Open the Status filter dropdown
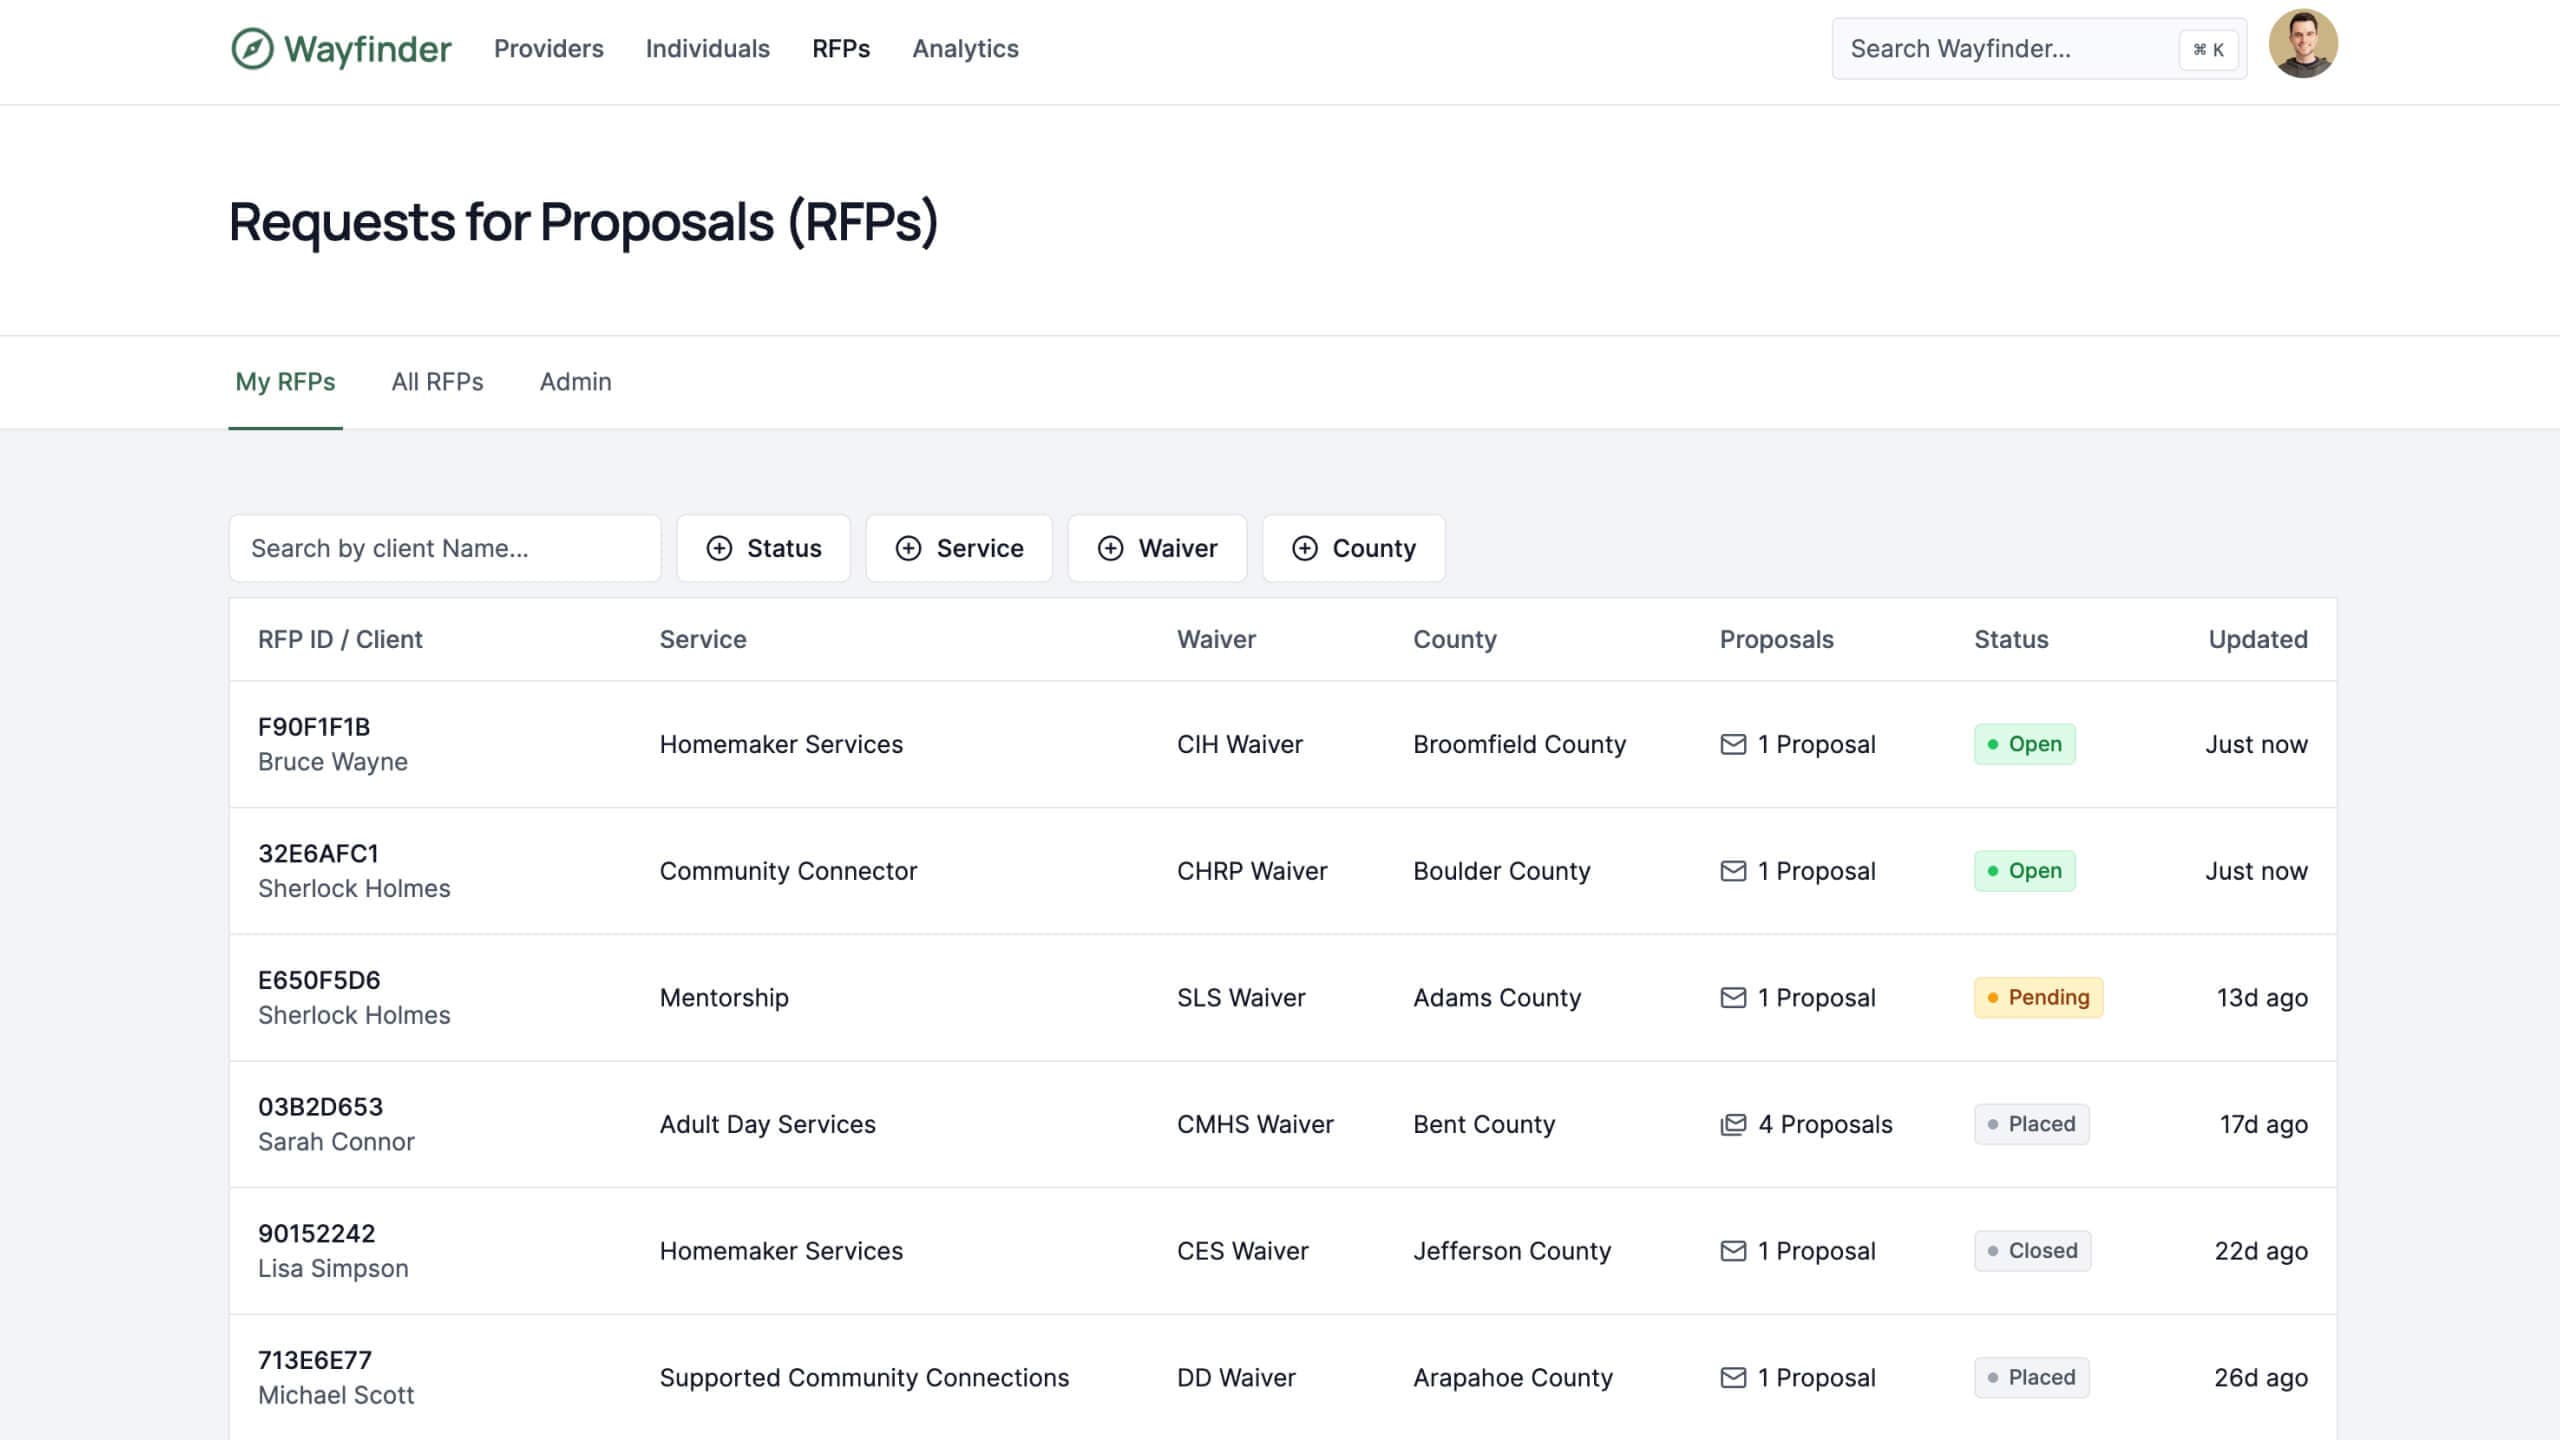The height and width of the screenshot is (1440, 2560). tap(763, 548)
